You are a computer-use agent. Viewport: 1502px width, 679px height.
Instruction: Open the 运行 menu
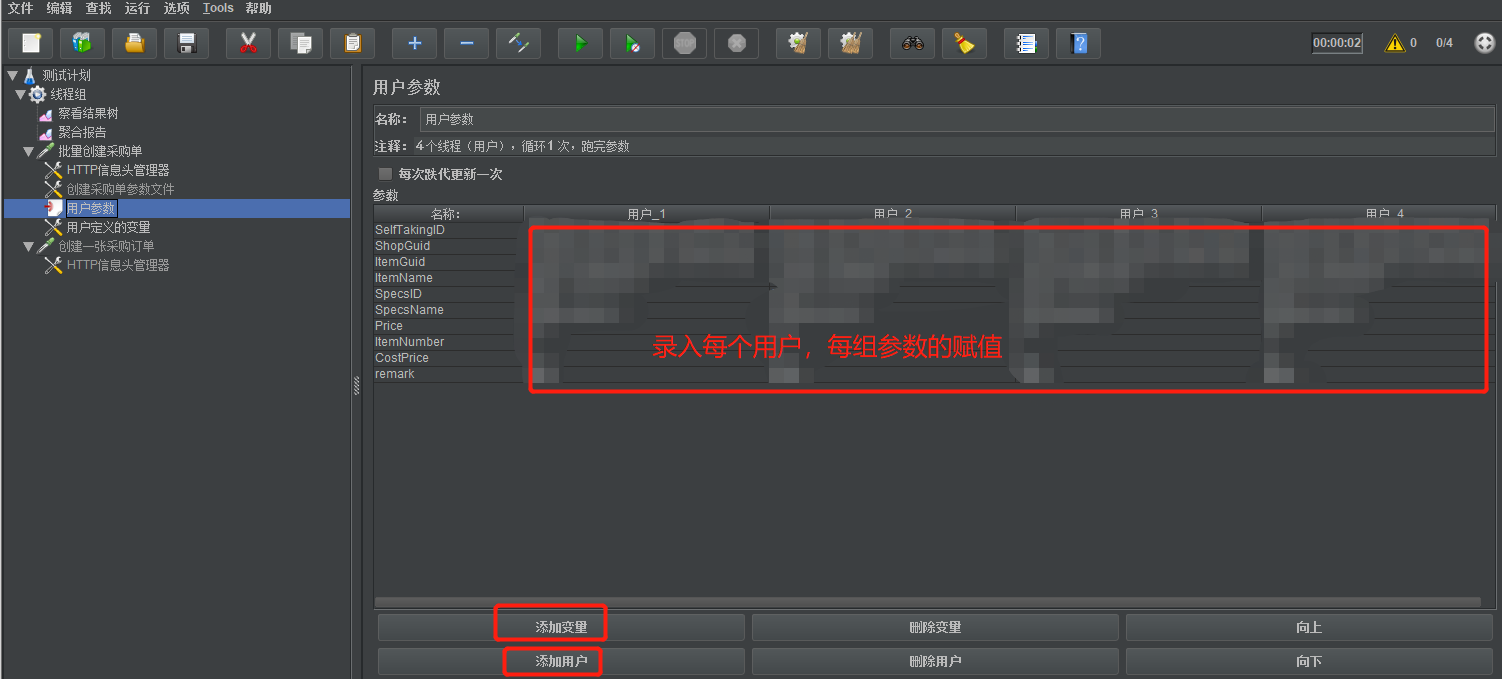pos(137,8)
